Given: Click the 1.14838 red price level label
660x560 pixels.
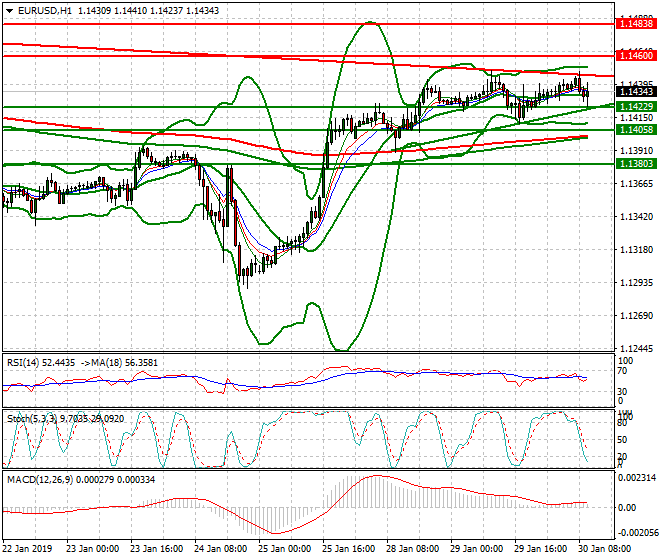Looking at the screenshot, I should [636, 24].
